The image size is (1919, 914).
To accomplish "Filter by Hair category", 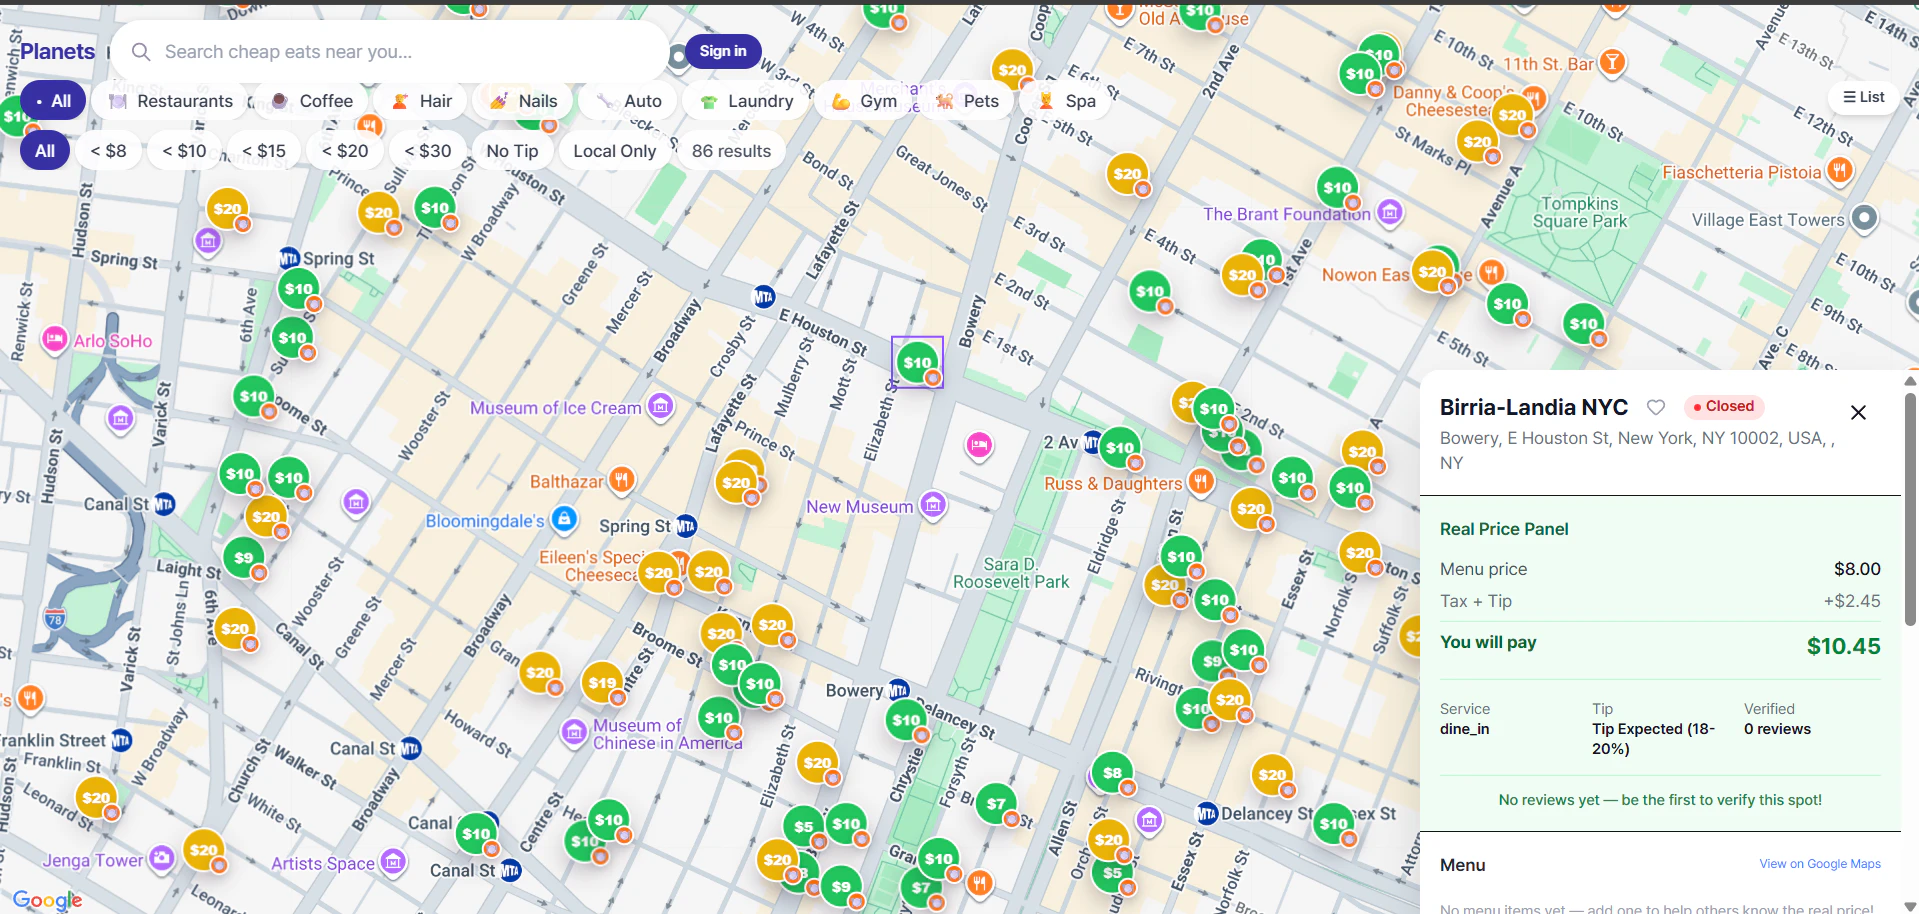I will [x=421, y=101].
